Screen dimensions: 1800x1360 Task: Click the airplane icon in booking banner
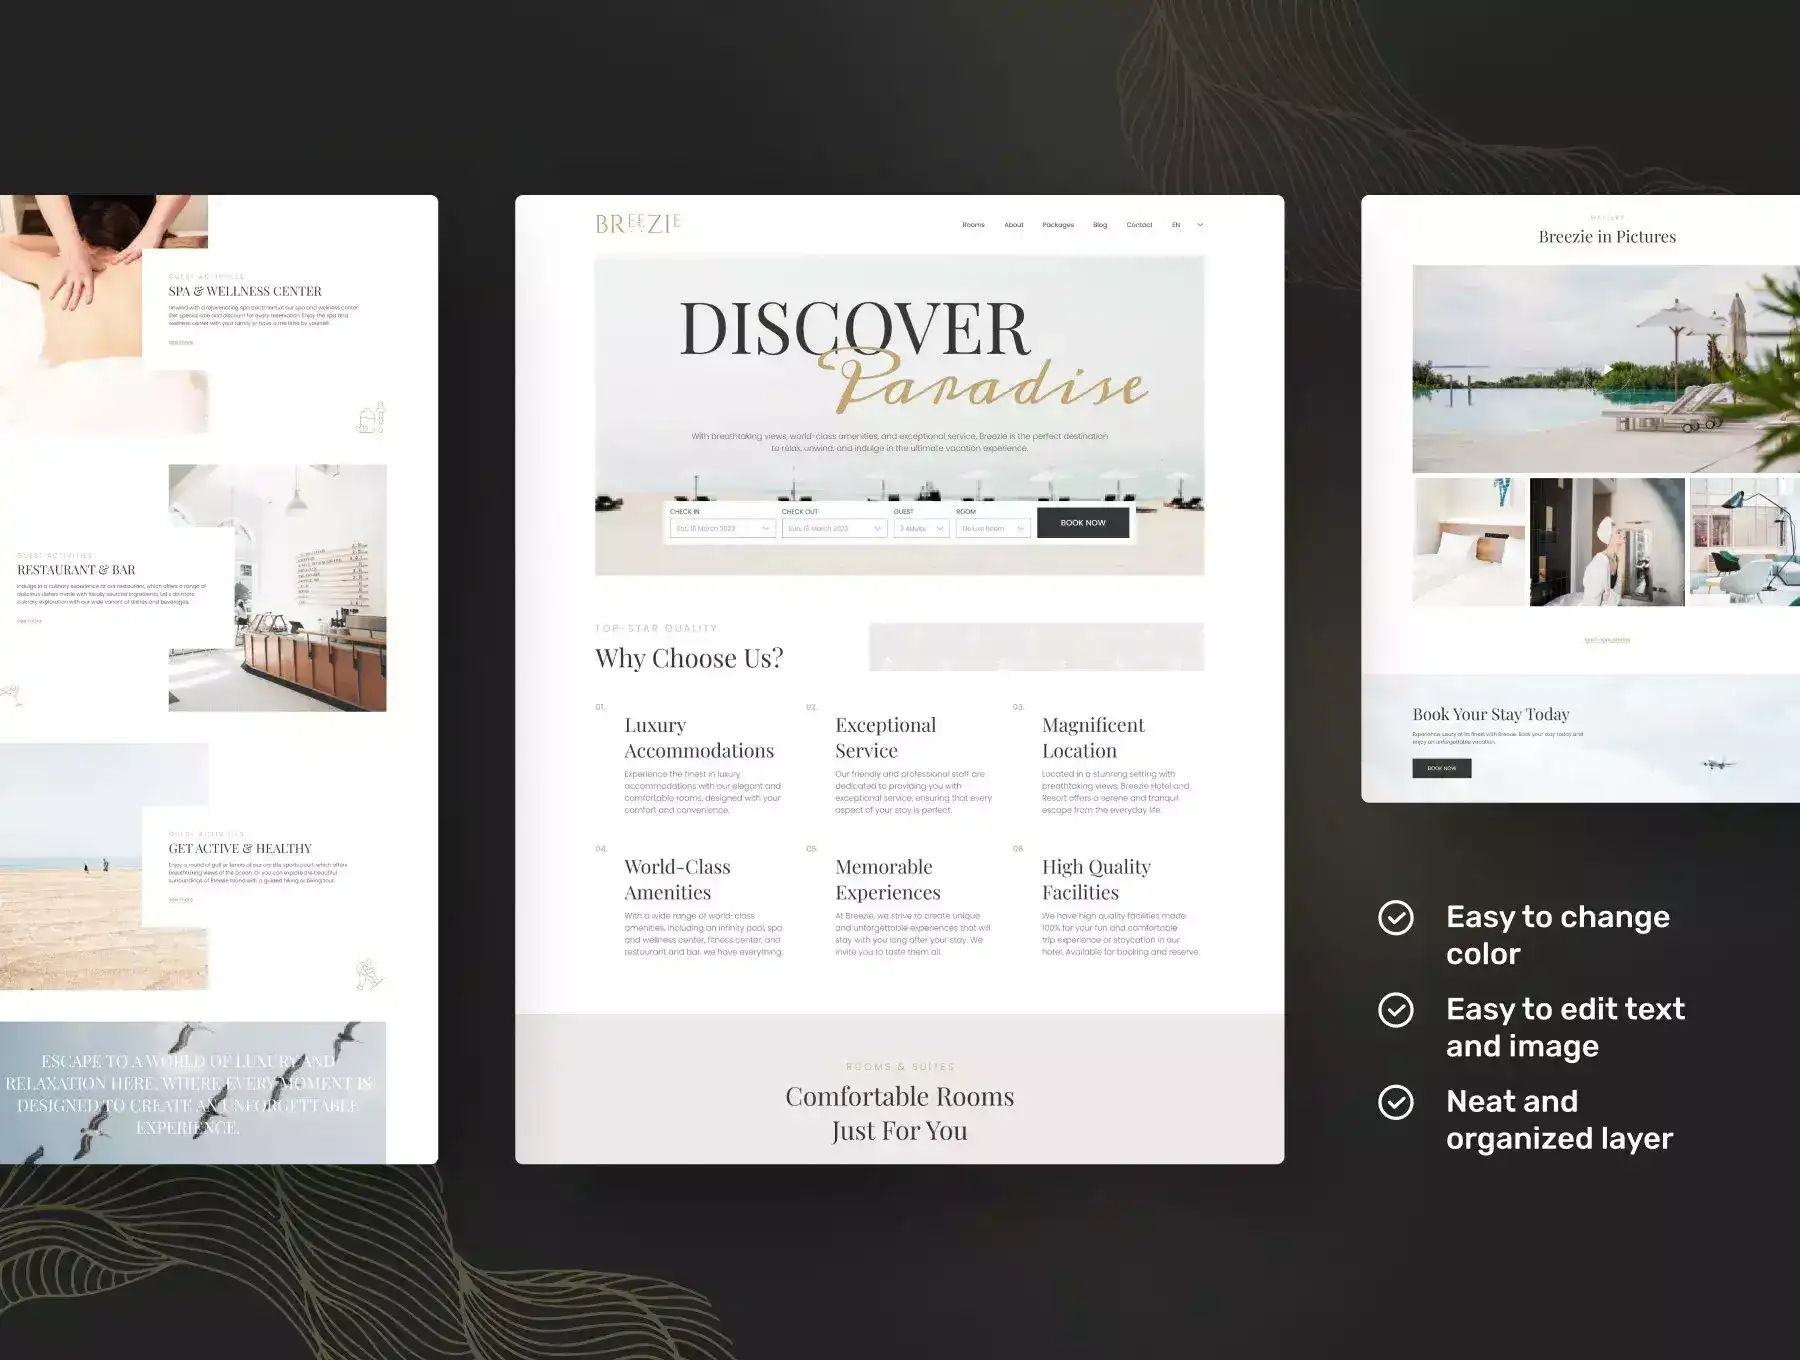(x=1718, y=765)
